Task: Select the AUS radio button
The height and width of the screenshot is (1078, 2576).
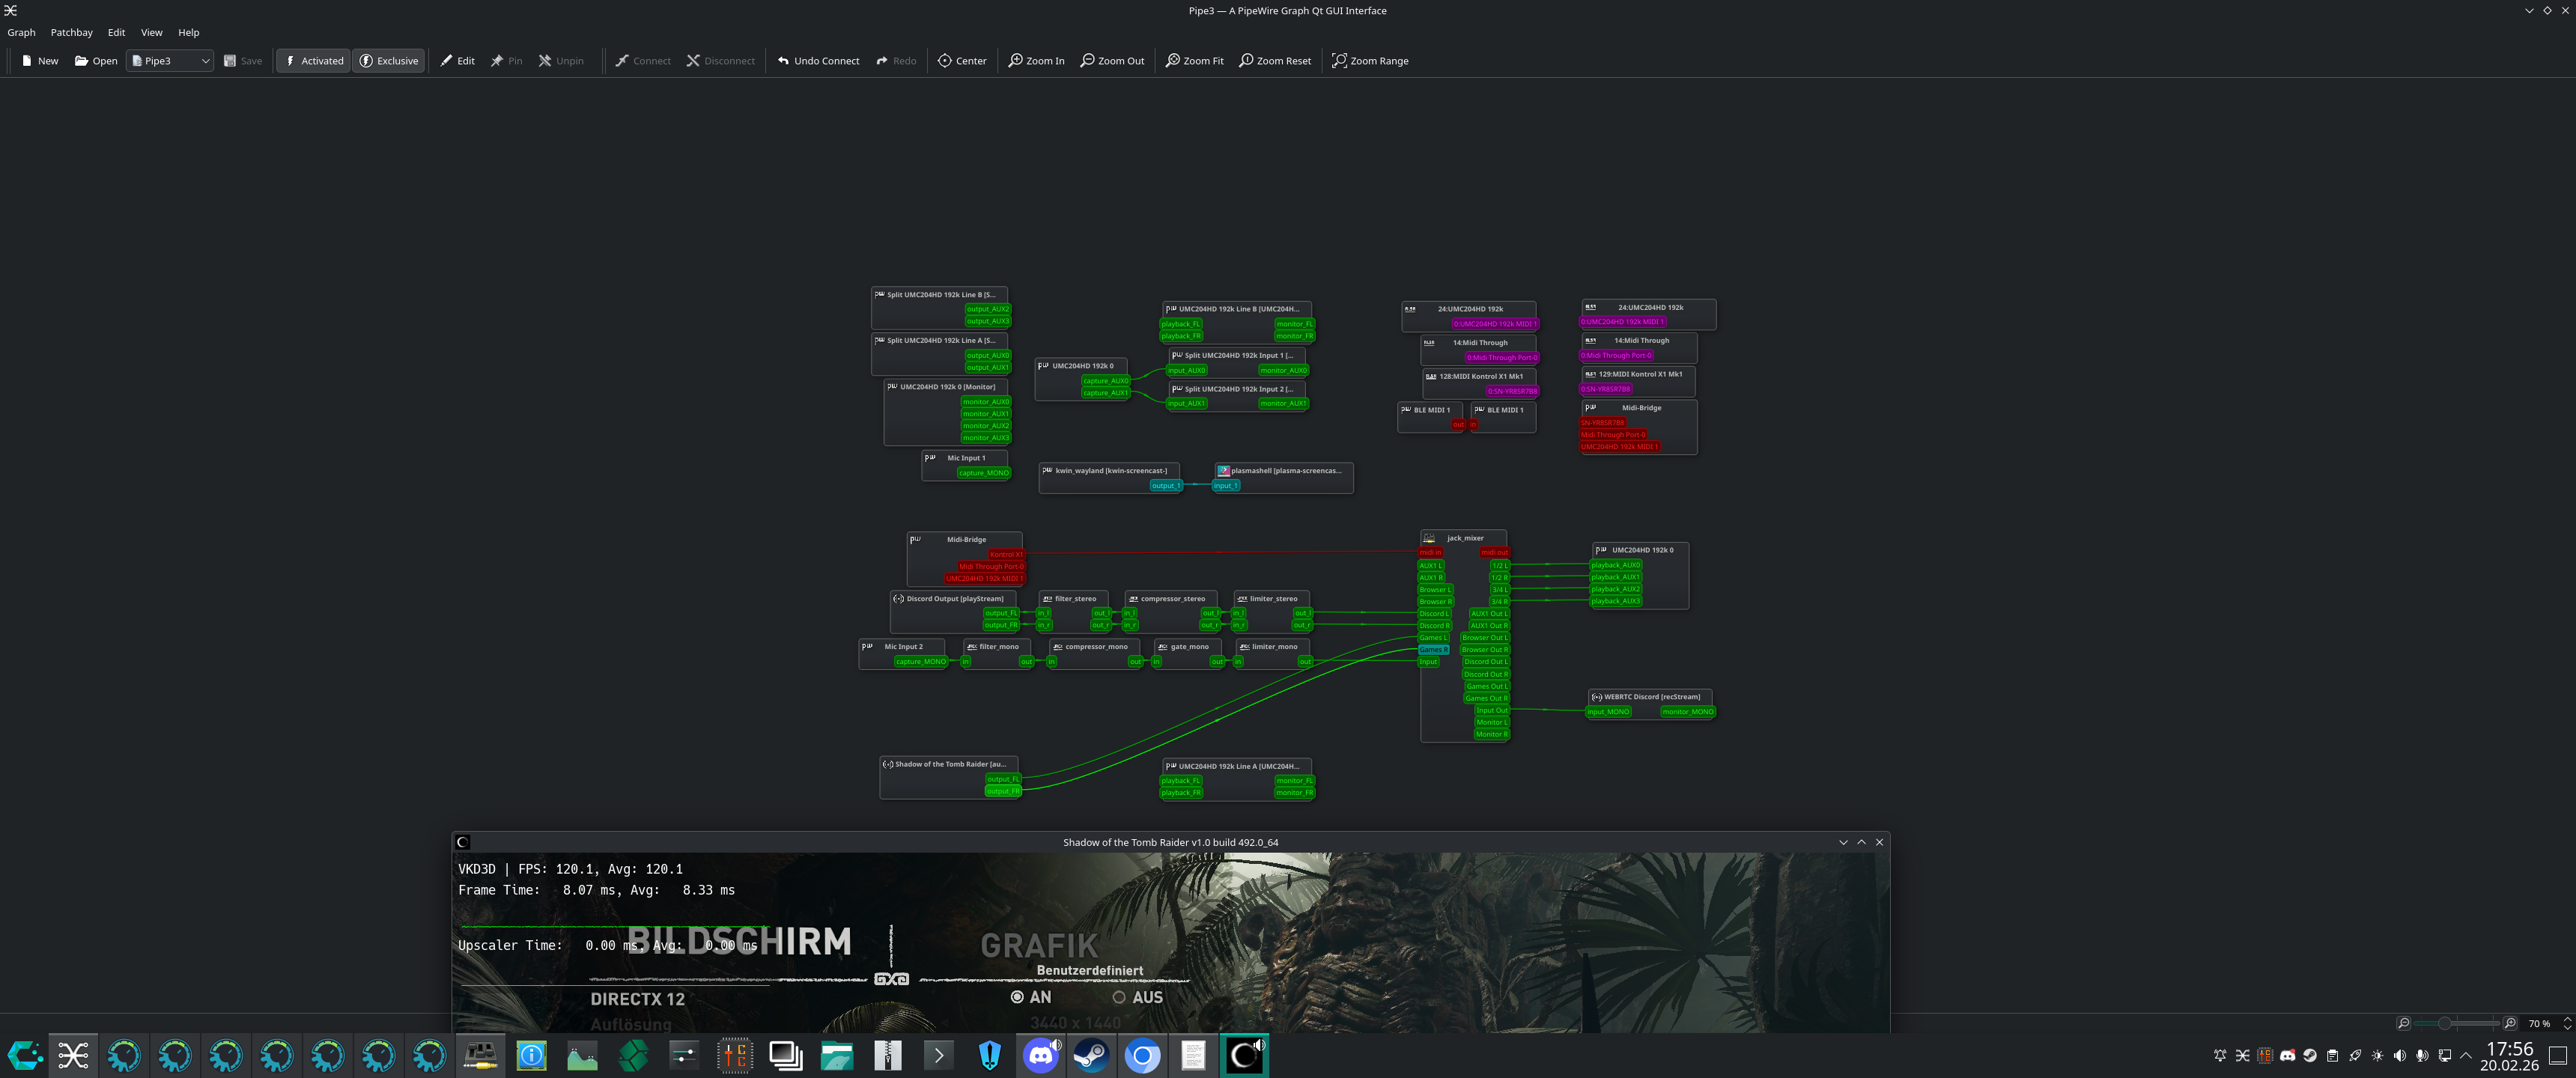Action: coord(1119,997)
